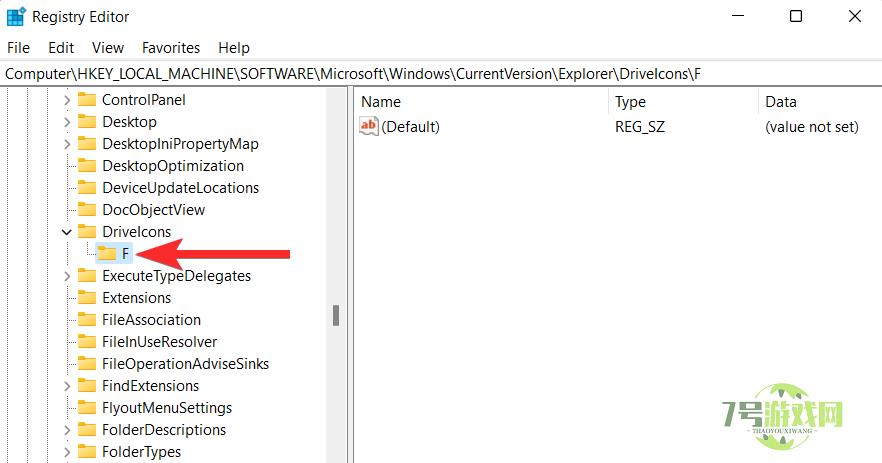Select the (Default) value name
The width and height of the screenshot is (882, 463).
coord(411,127)
